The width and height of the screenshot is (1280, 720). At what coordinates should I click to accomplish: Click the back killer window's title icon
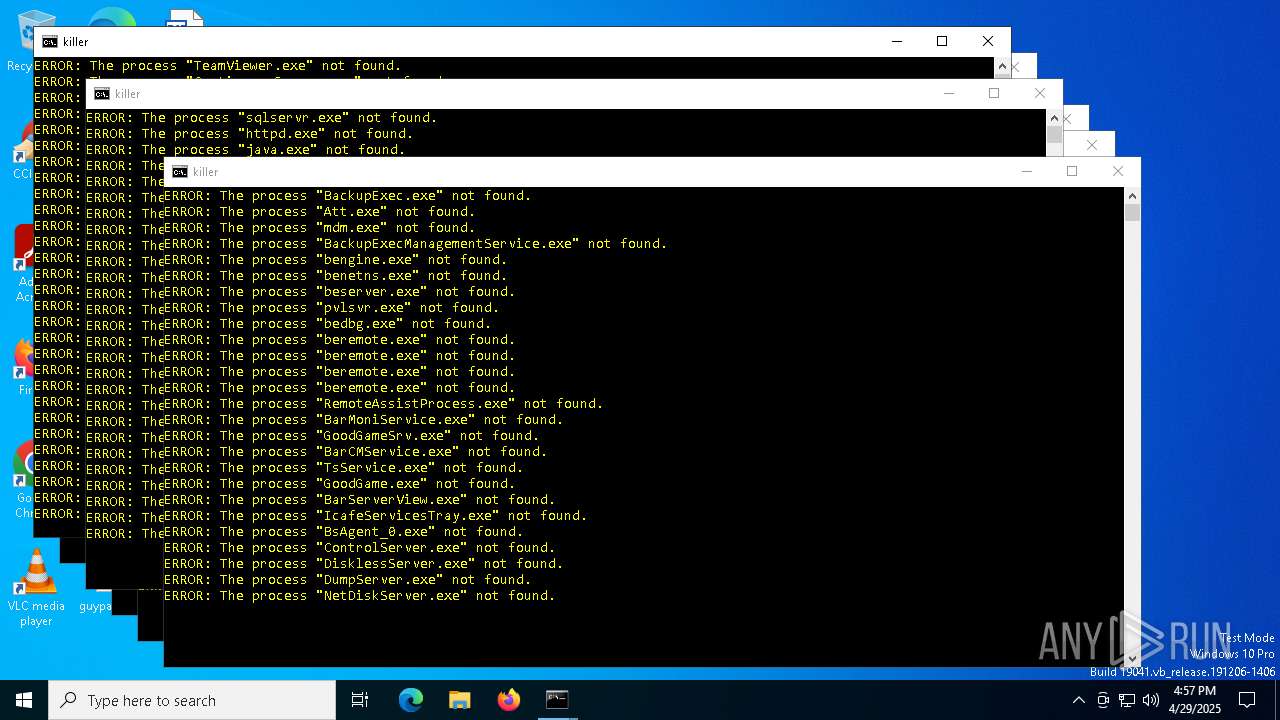pos(50,42)
